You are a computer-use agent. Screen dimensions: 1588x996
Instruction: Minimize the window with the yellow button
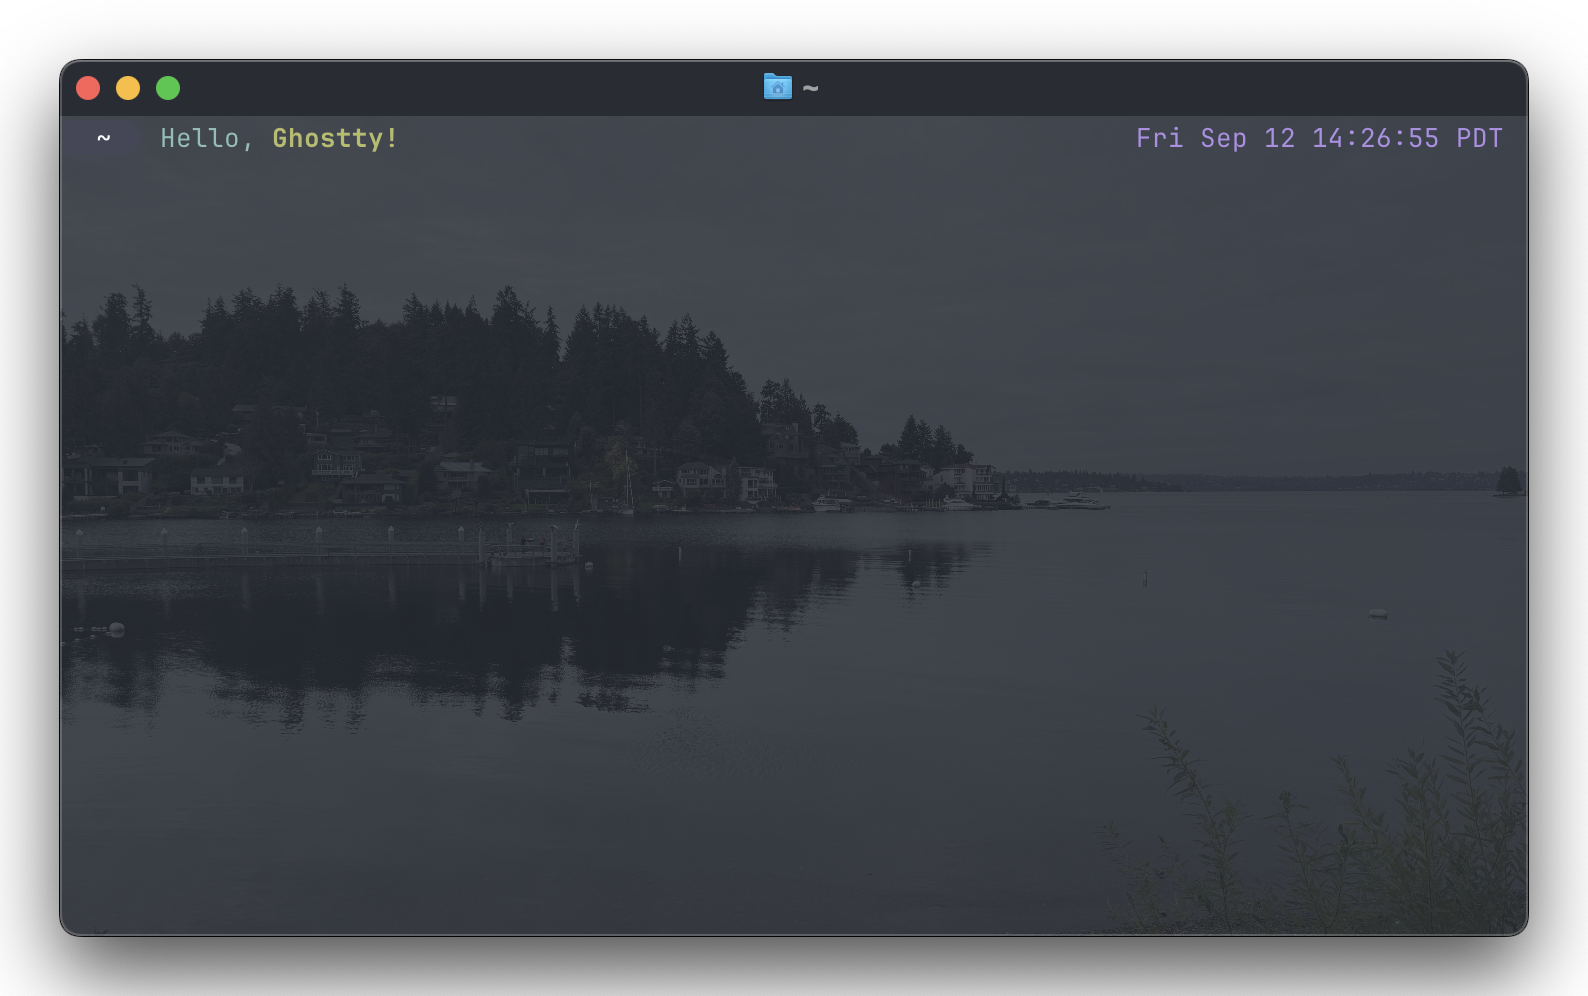[x=128, y=88]
